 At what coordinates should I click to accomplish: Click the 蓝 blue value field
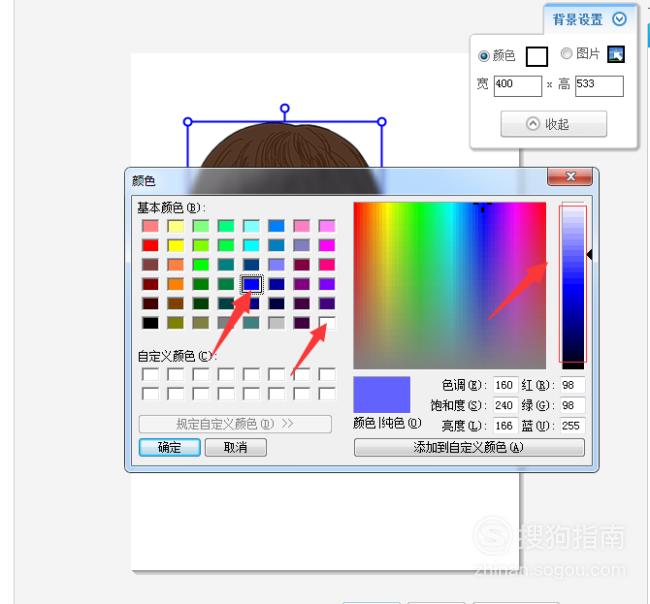(572, 425)
